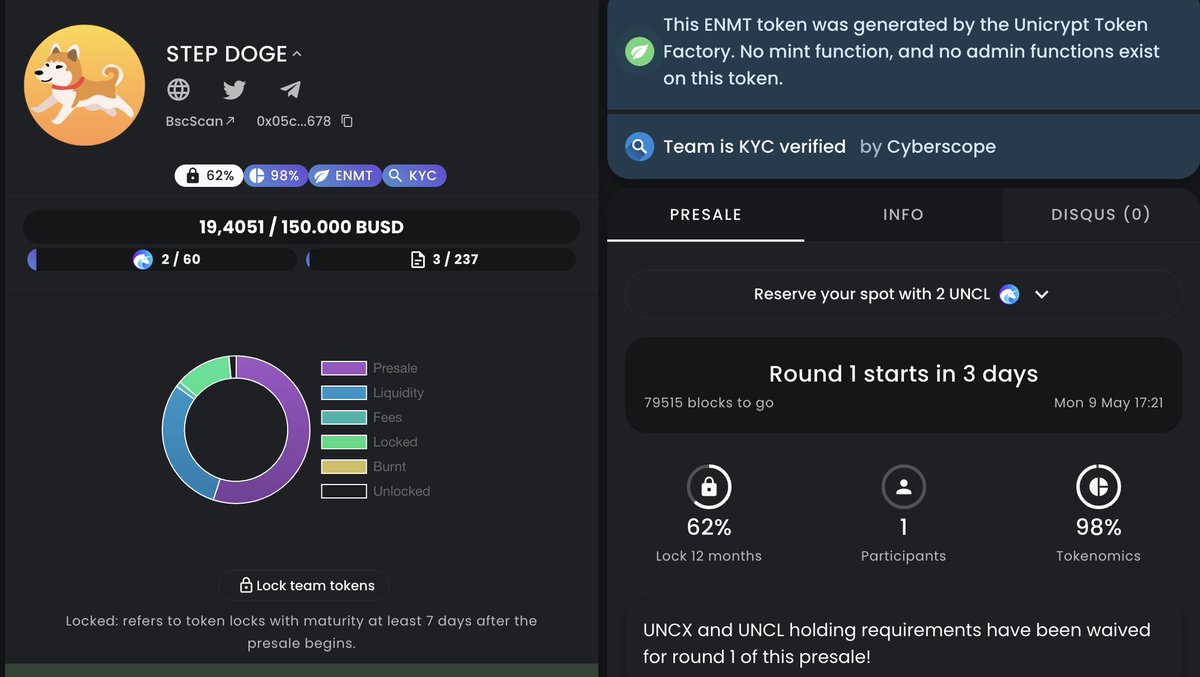The width and height of the screenshot is (1200, 677).
Task: Switch to the PRESALE tab
Action: pyautogui.click(x=705, y=214)
